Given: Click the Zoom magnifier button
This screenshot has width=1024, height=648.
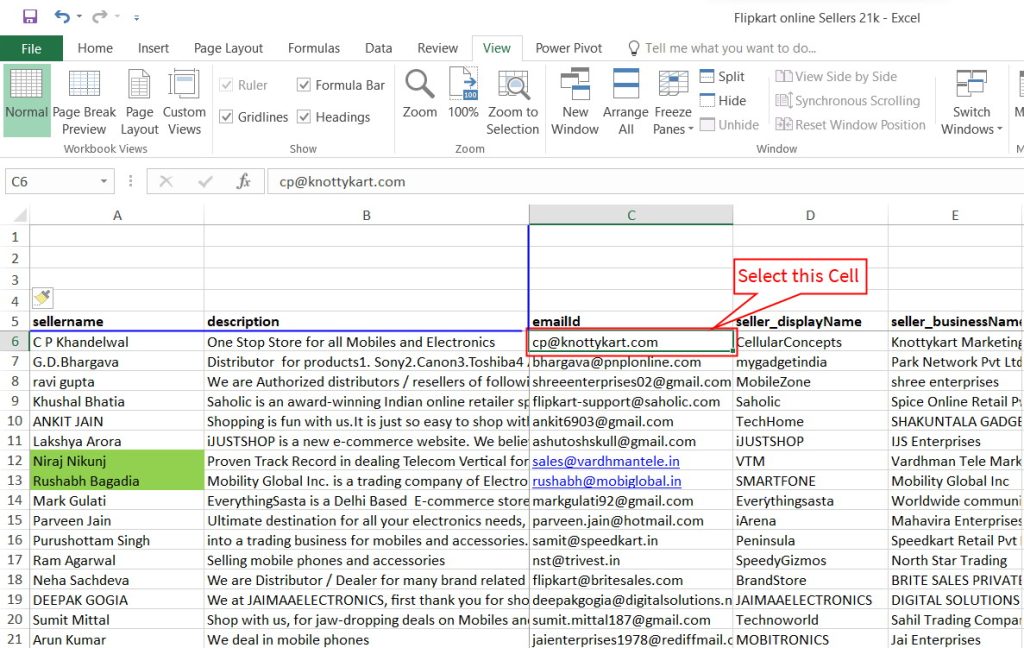Looking at the screenshot, I should click(420, 93).
